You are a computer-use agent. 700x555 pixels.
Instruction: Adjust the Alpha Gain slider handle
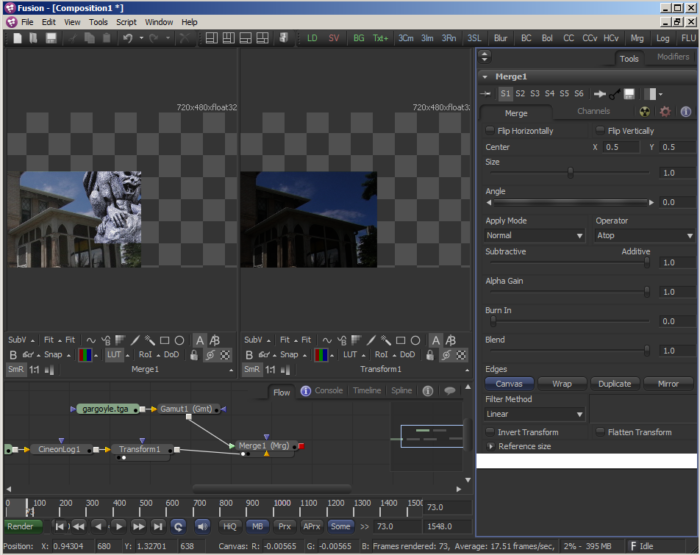[x=647, y=292]
